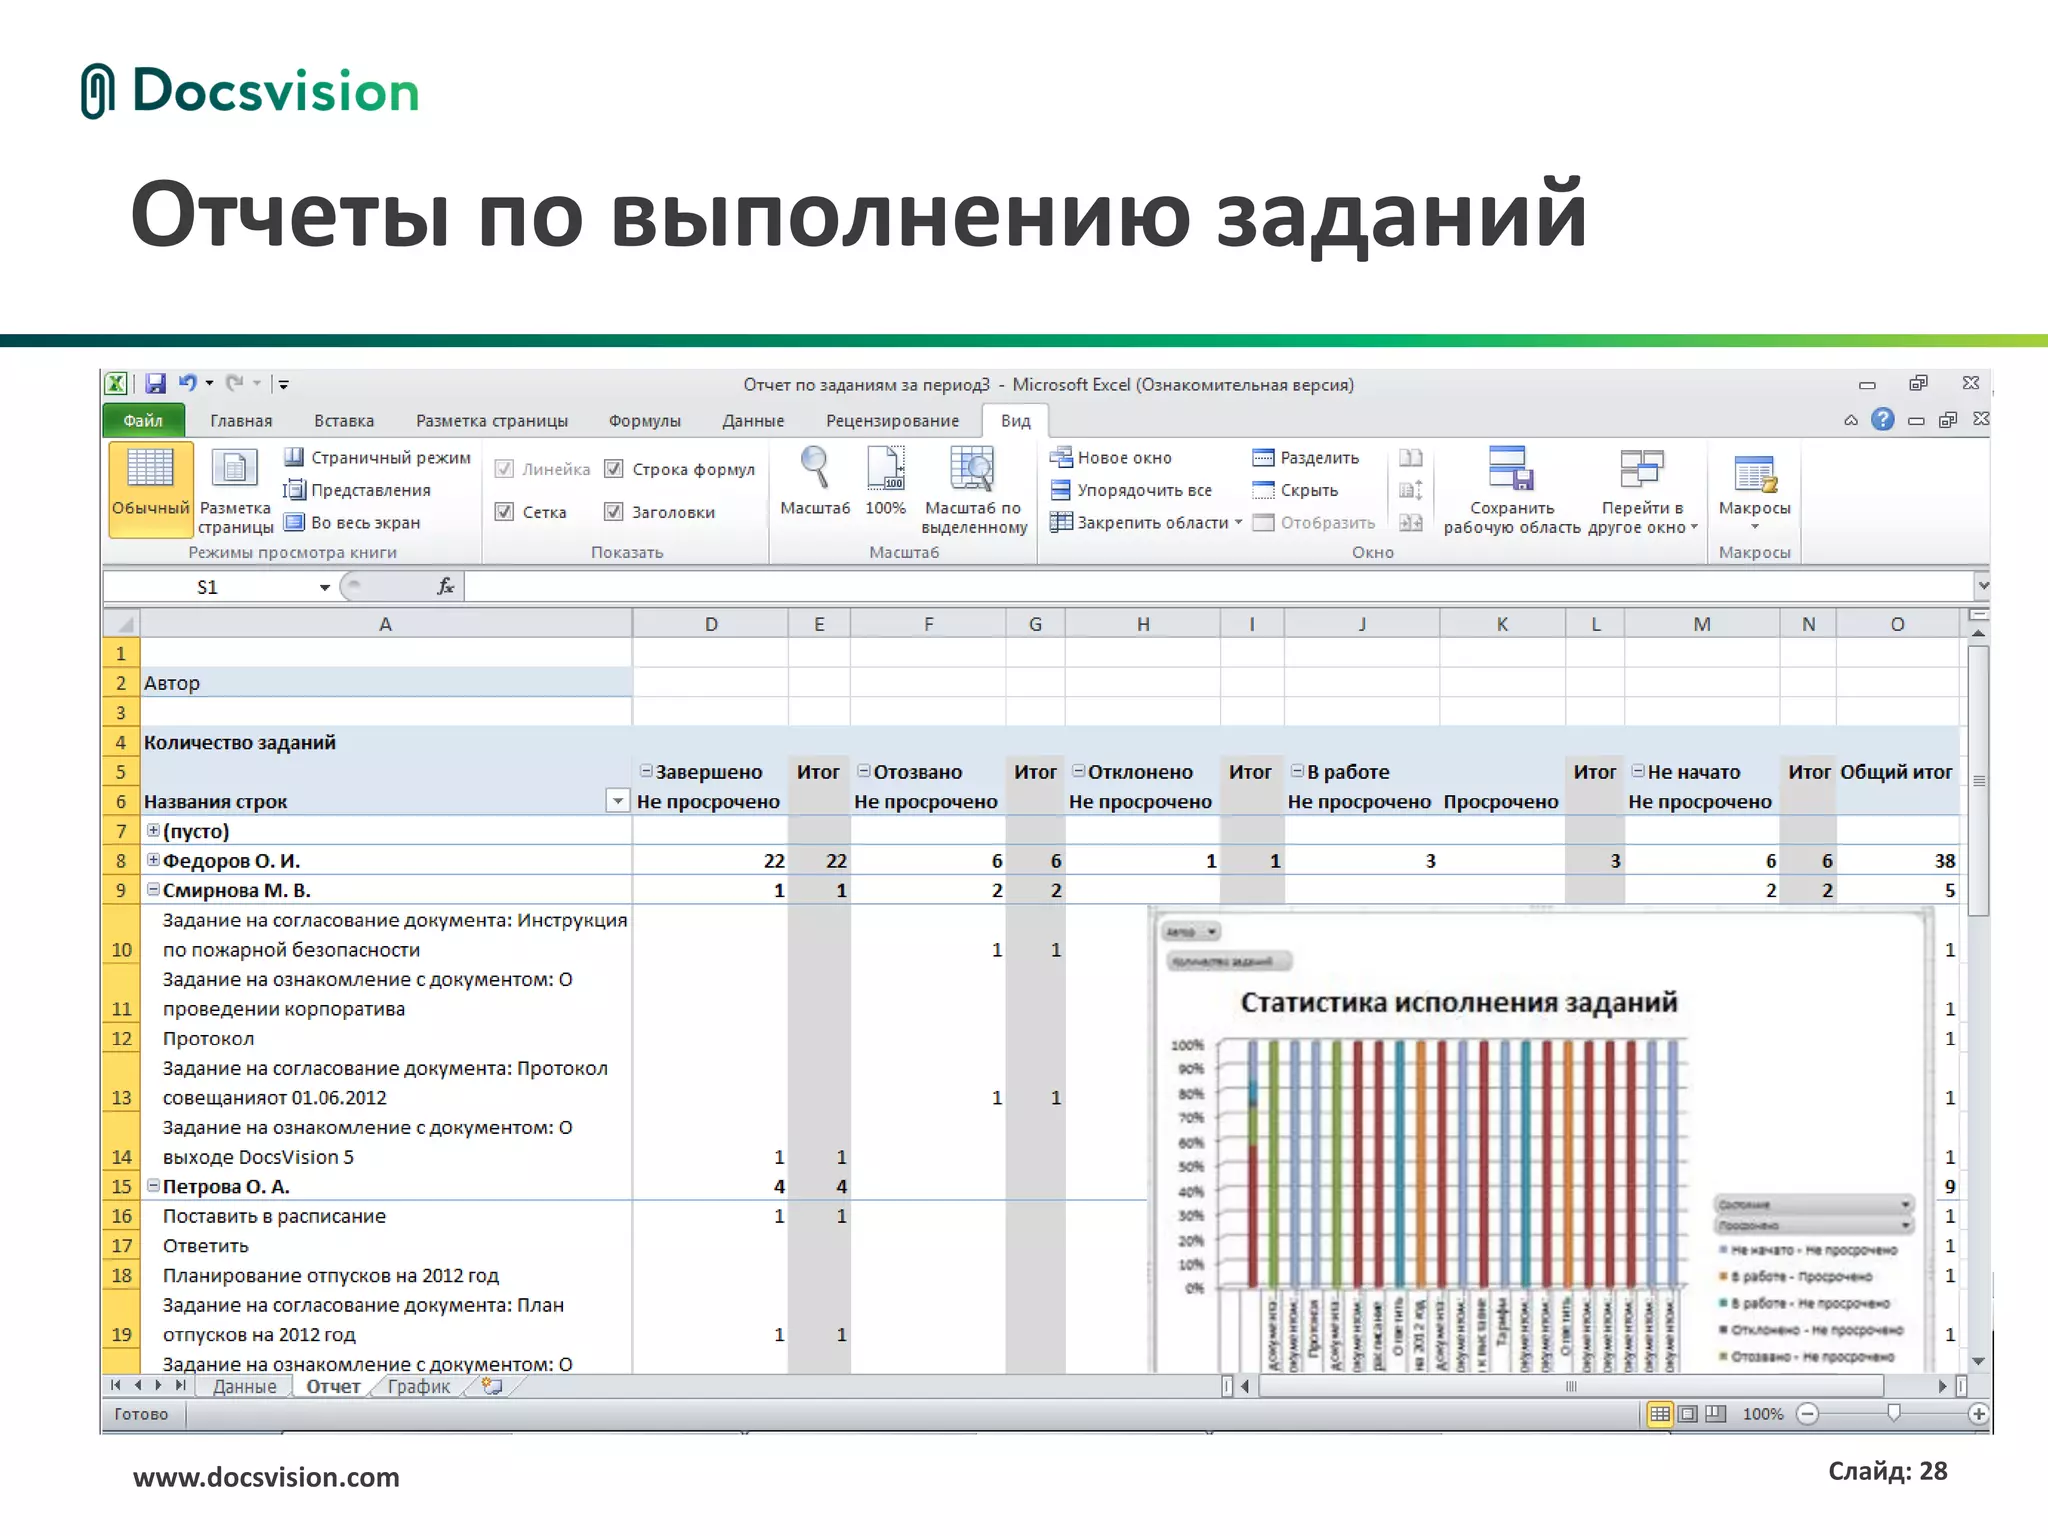Select normal view icon in status bar
Viewport: 2048px width, 1536px height.
[1660, 1414]
